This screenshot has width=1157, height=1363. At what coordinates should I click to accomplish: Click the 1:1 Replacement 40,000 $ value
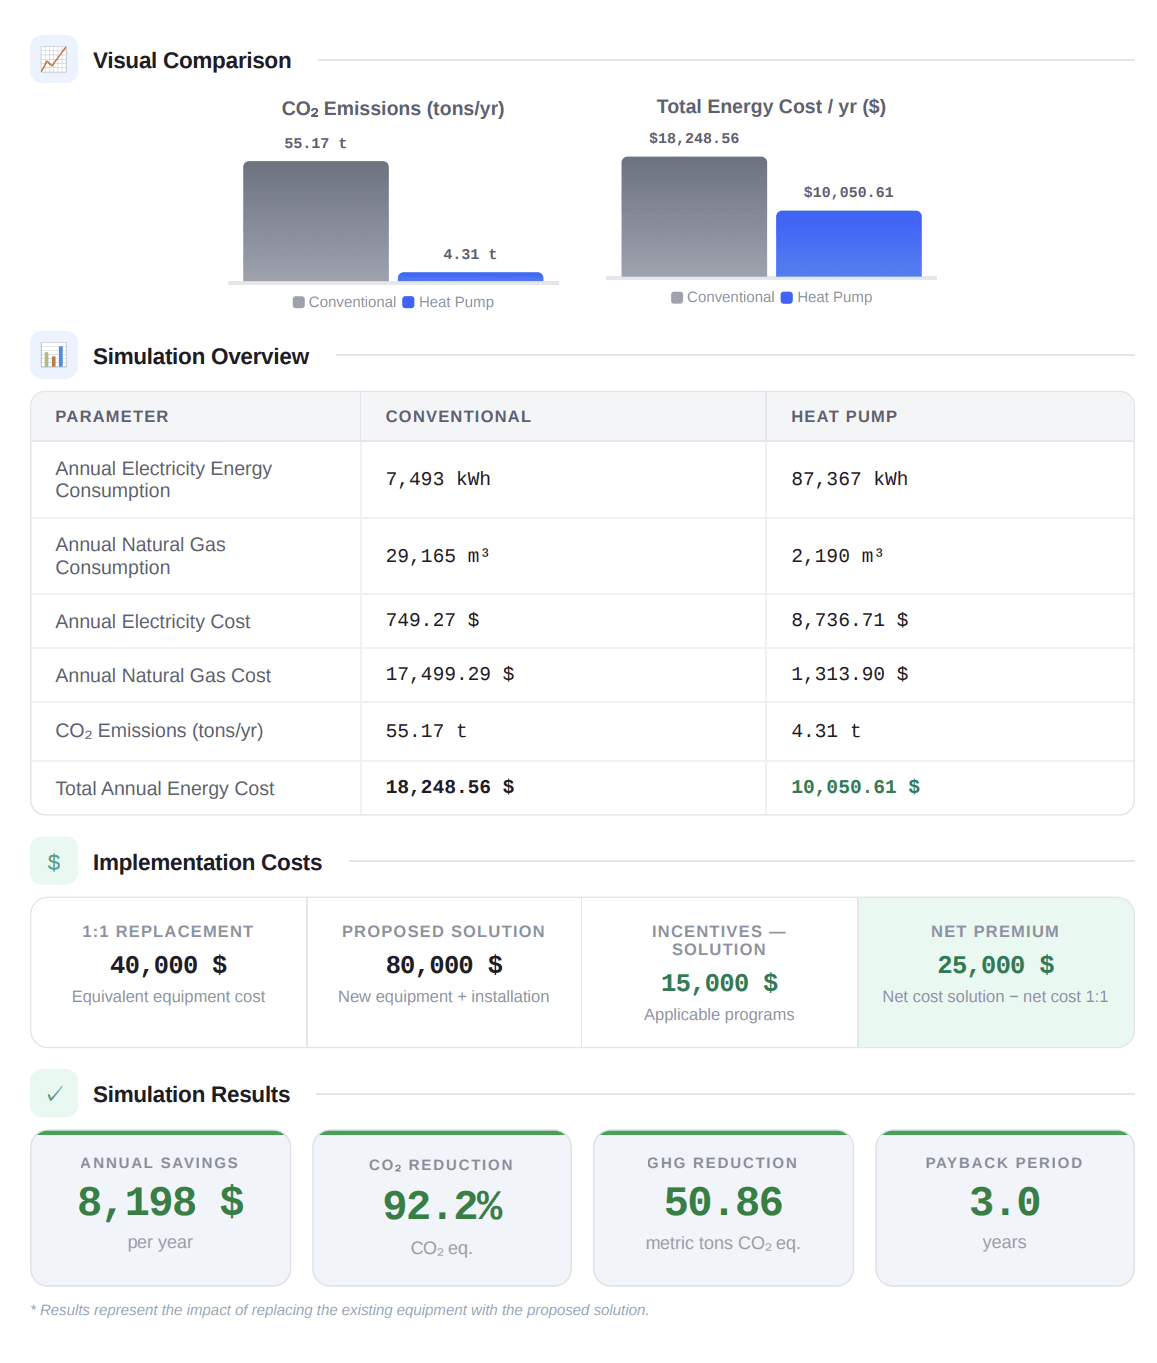[x=168, y=965]
